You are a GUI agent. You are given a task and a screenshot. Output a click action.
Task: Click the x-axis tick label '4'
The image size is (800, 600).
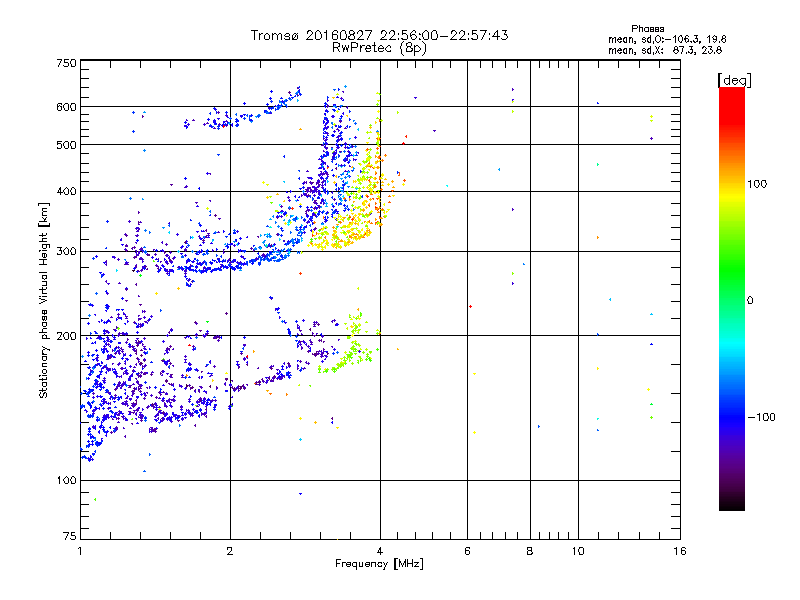coord(380,551)
